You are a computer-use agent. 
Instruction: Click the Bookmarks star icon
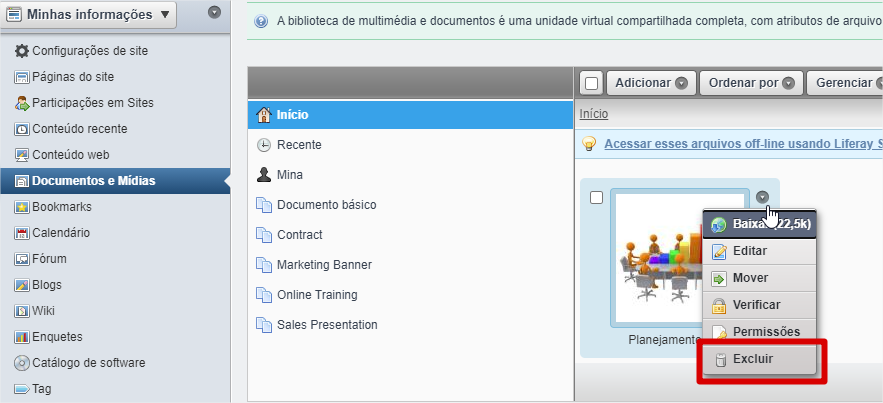point(22,207)
